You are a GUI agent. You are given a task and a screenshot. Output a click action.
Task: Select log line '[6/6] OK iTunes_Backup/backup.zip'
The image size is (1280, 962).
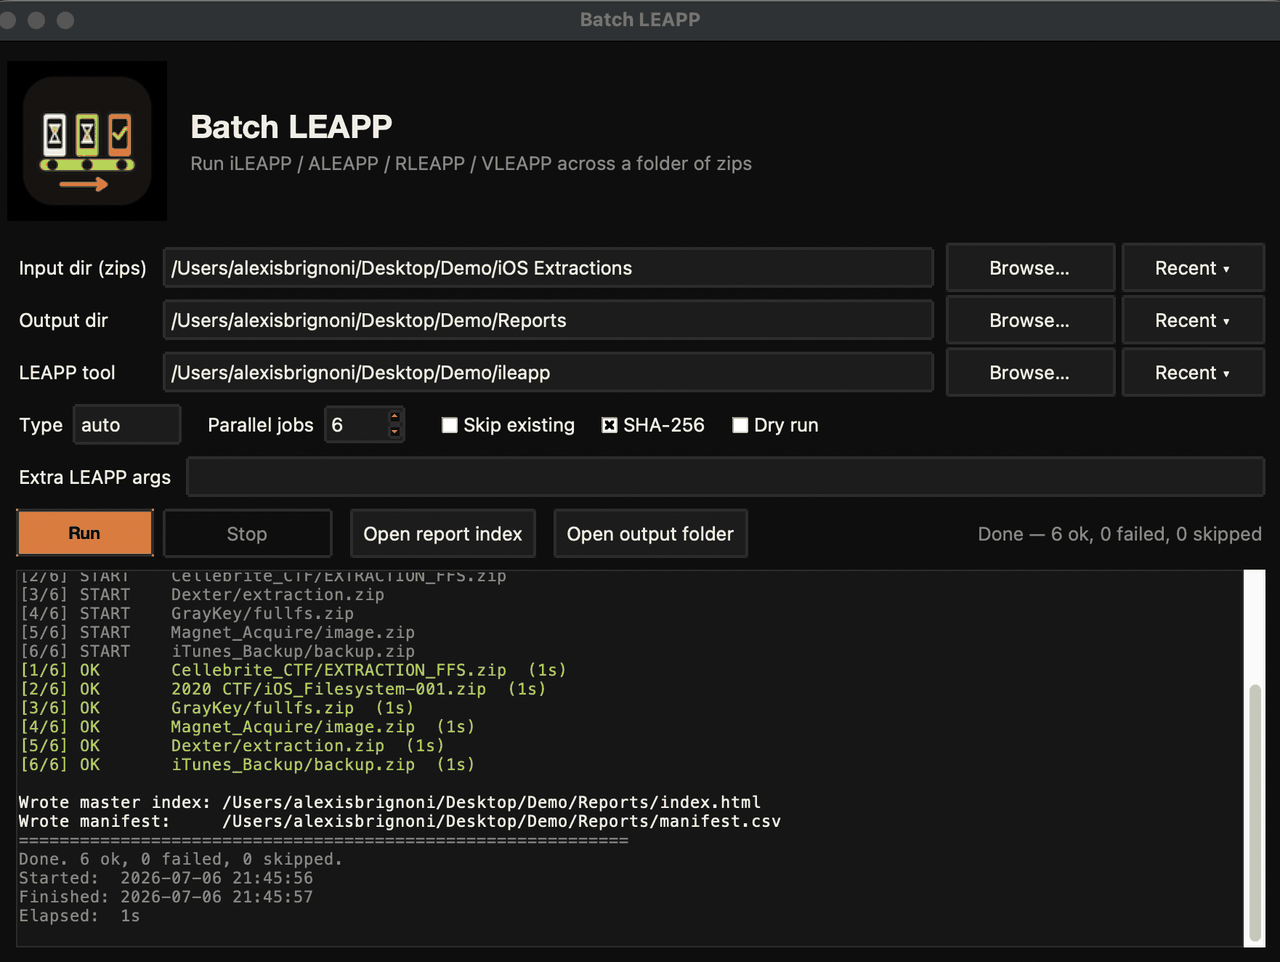coord(247,765)
